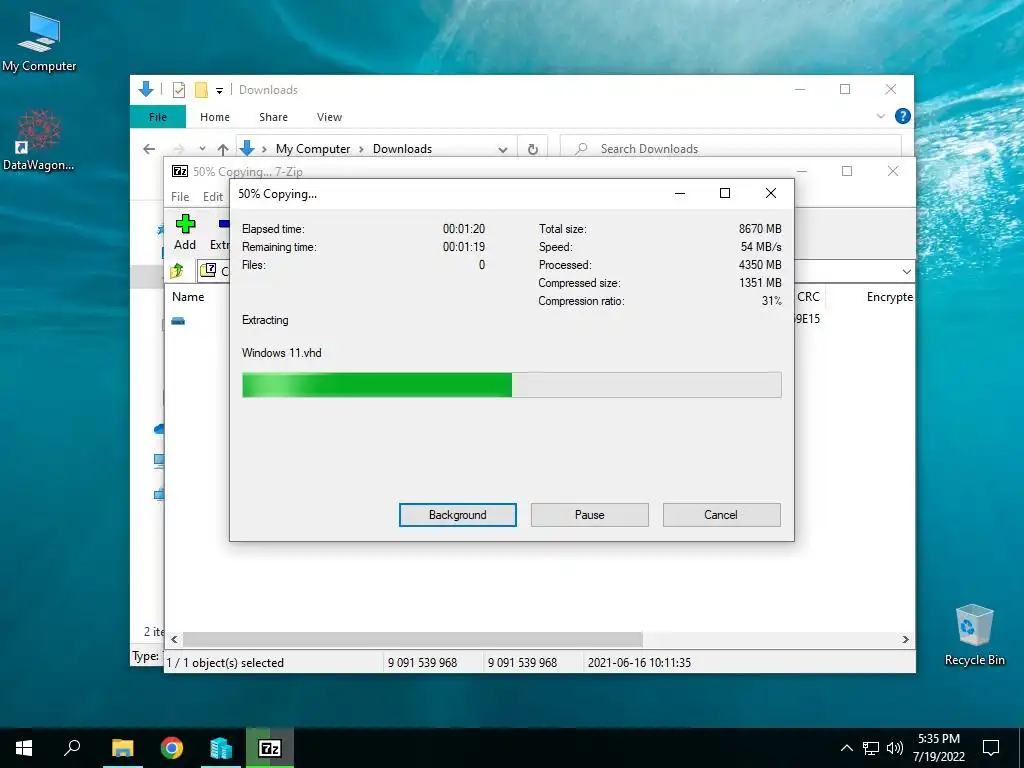This screenshot has height=768, width=1024.
Task: Click the clock showing 5:35 PM
Action: pyautogui.click(x=938, y=739)
